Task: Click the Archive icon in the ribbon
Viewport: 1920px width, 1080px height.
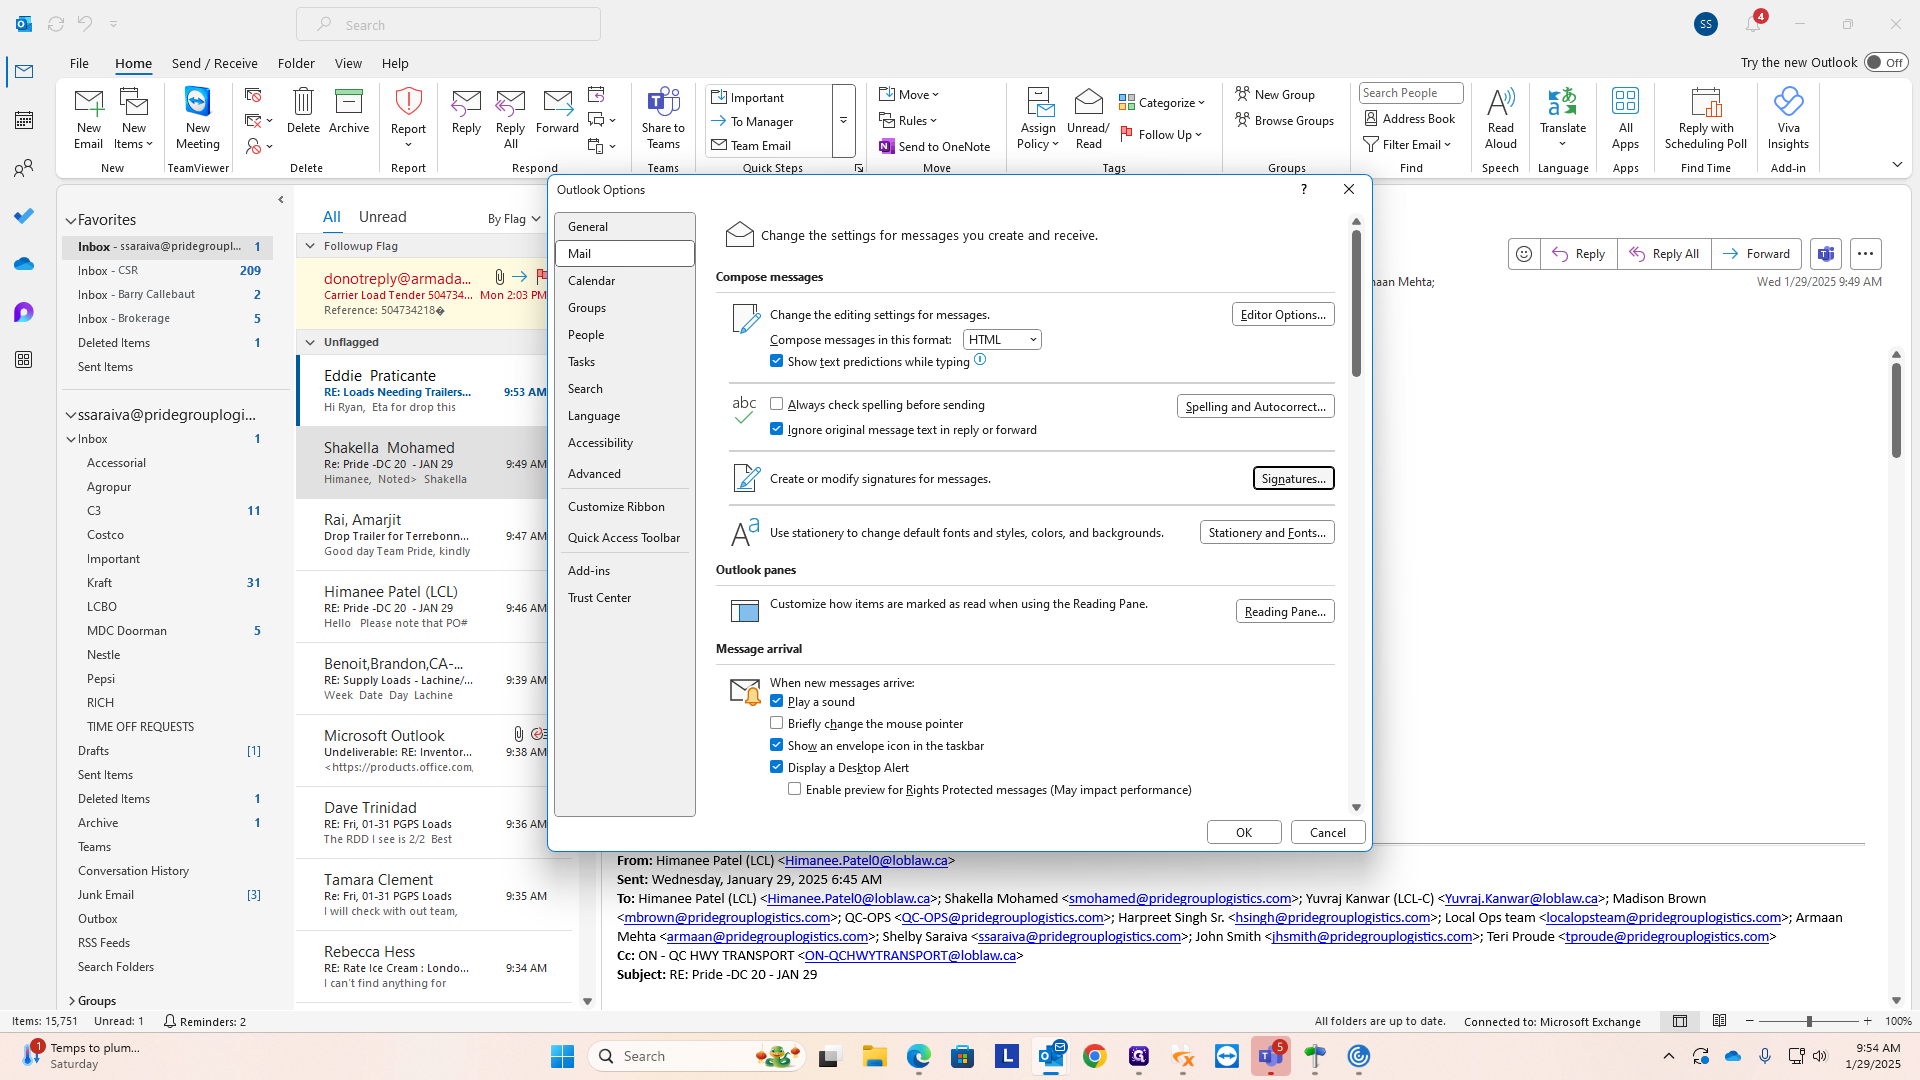Action: 349,110
